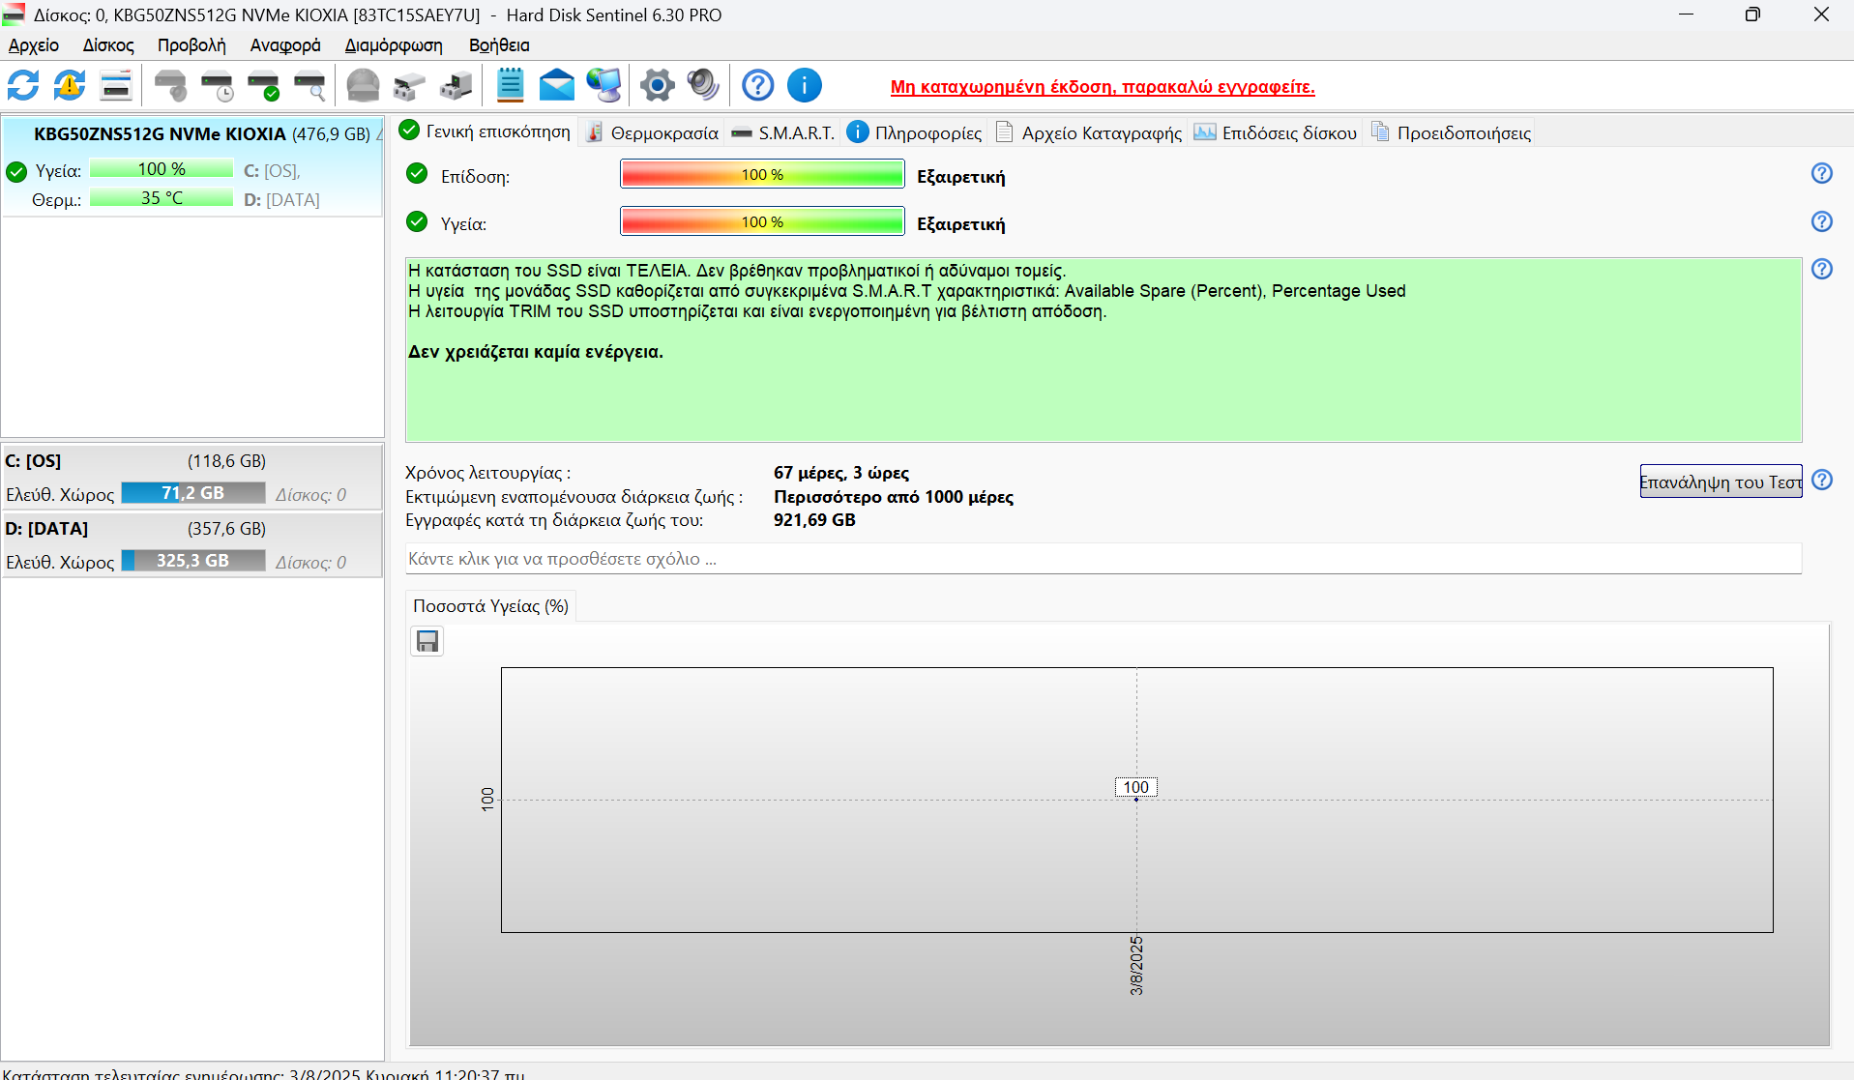Click the Επίδοση 100 % gradient bar
Screen dimensions: 1854x1080
pyautogui.click(x=762, y=175)
